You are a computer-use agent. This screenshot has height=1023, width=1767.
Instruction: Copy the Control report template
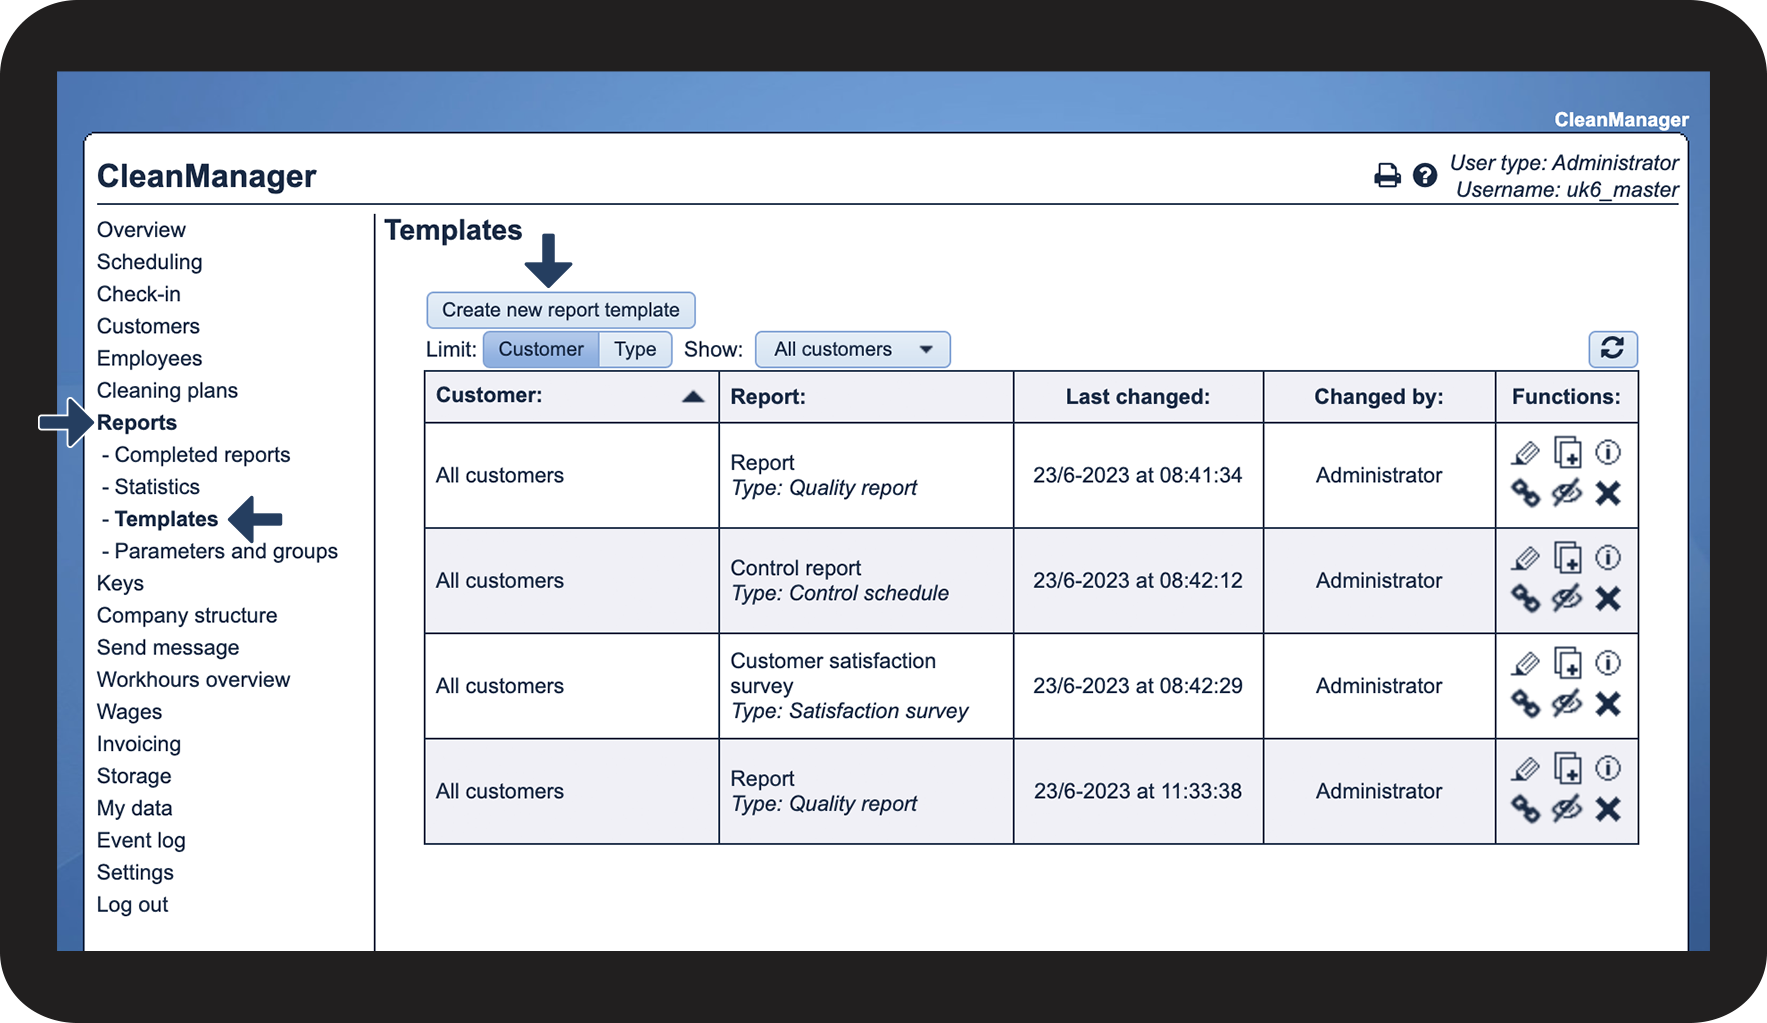coord(1567,558)
